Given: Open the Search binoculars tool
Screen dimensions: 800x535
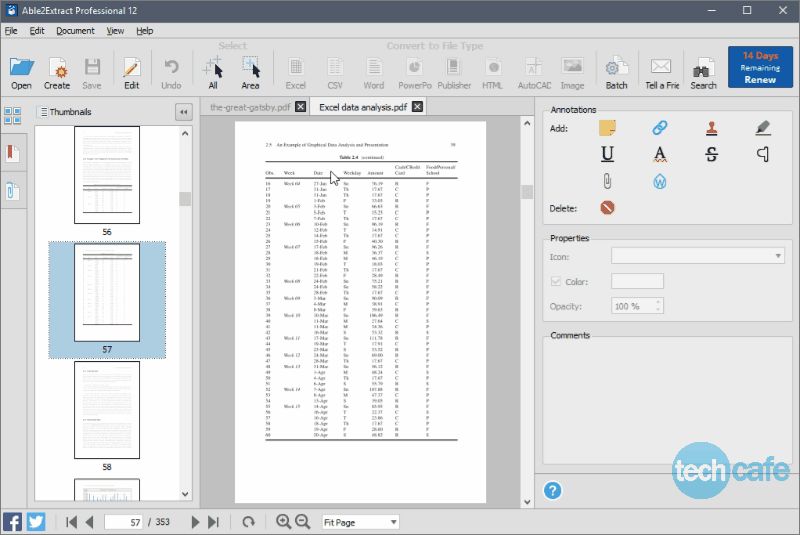Looking at the screenshot, I should tap(703, 73).
